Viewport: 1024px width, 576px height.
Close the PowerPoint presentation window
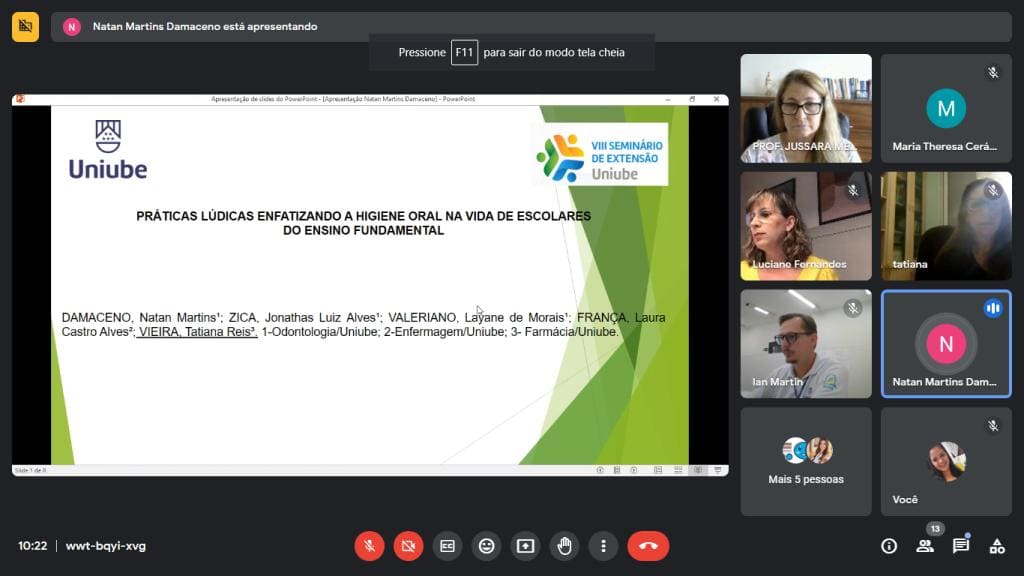pyautogui.click(x=716, y=99)
